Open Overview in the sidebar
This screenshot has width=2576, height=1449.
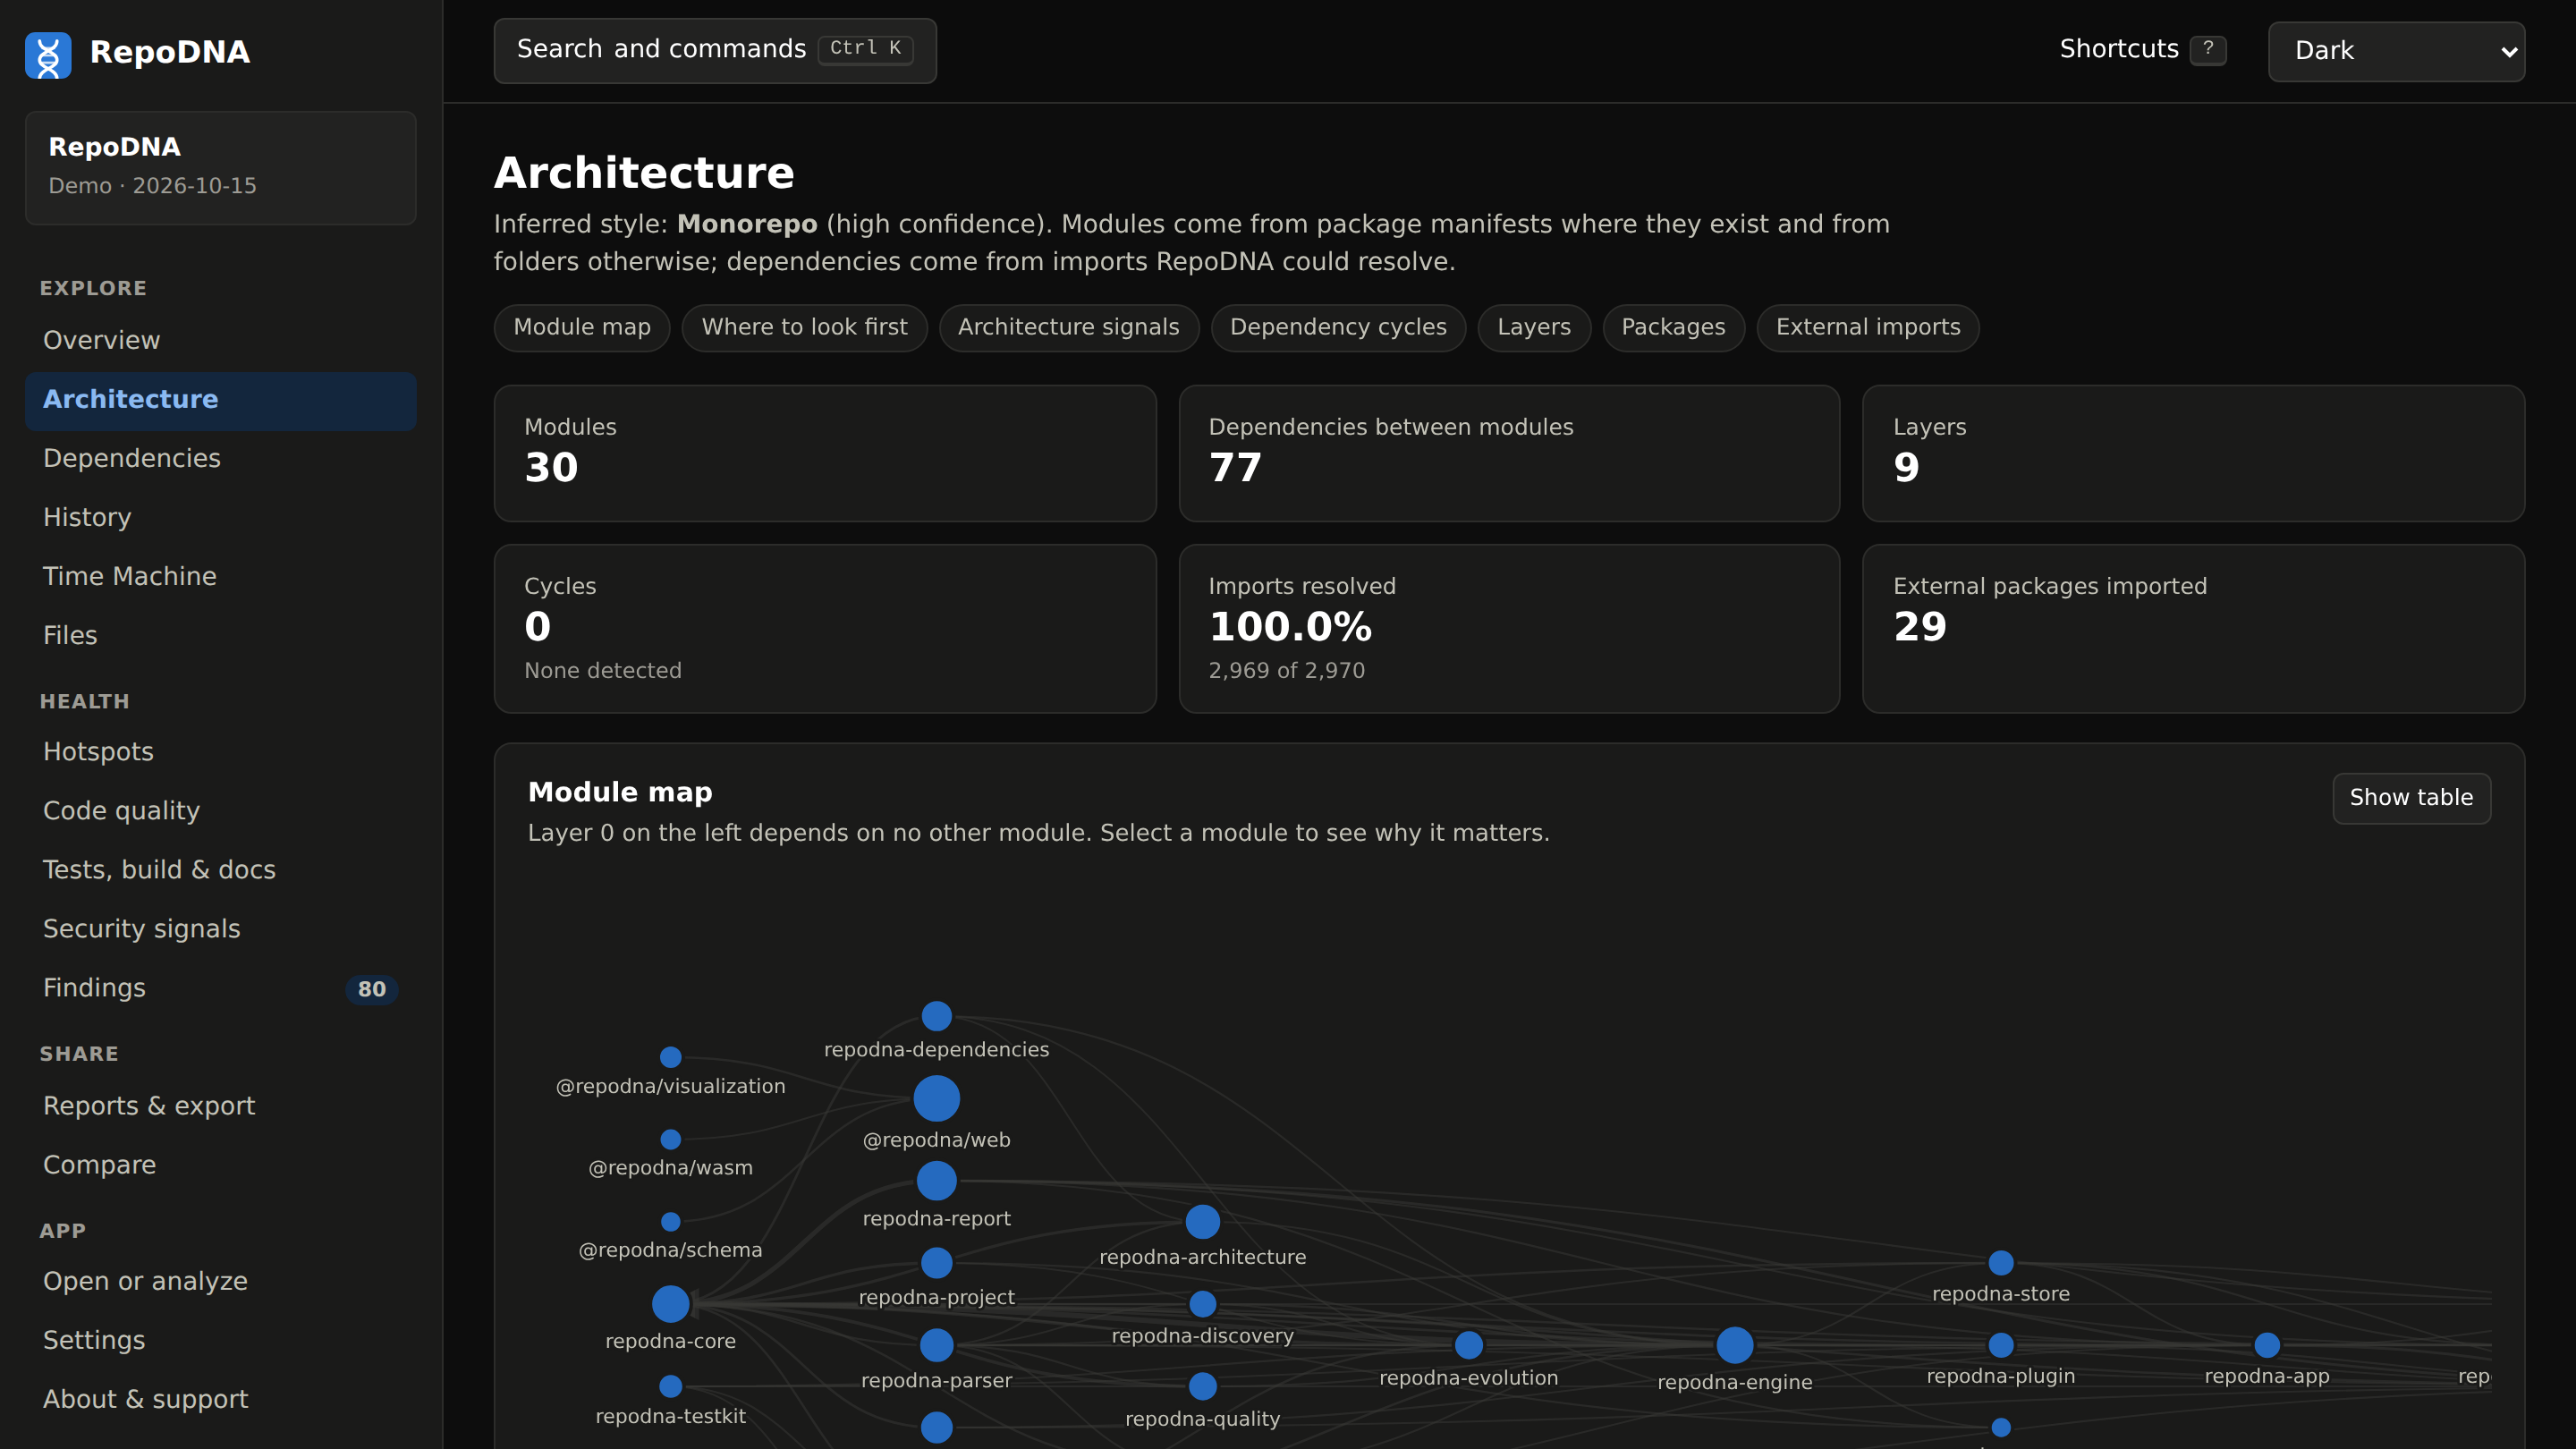220,340
